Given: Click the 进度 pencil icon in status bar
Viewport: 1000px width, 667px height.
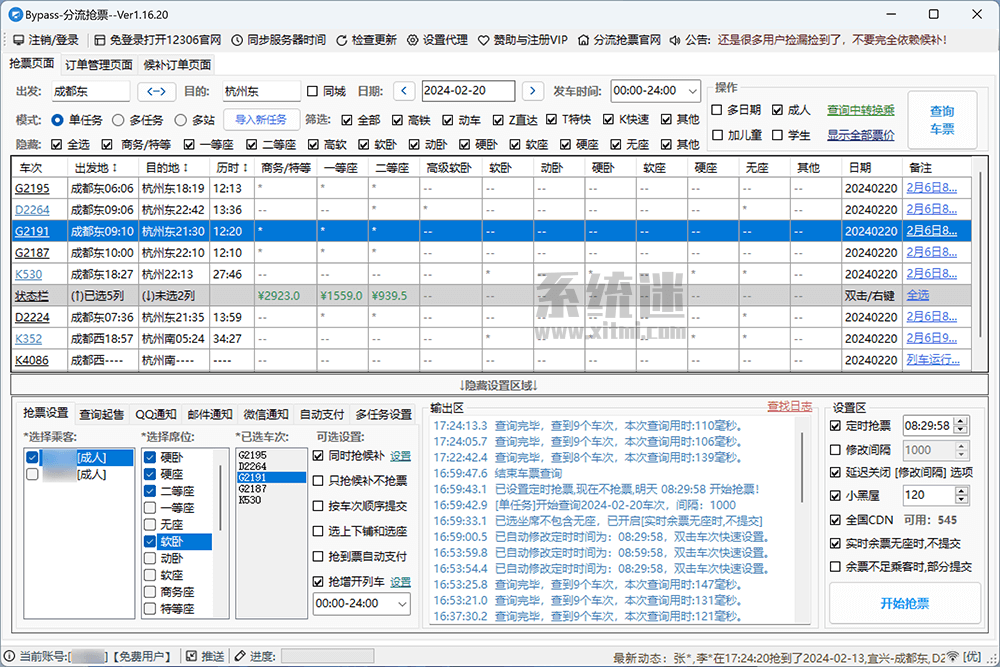Looking at the screenshot, I should (240, 656).
